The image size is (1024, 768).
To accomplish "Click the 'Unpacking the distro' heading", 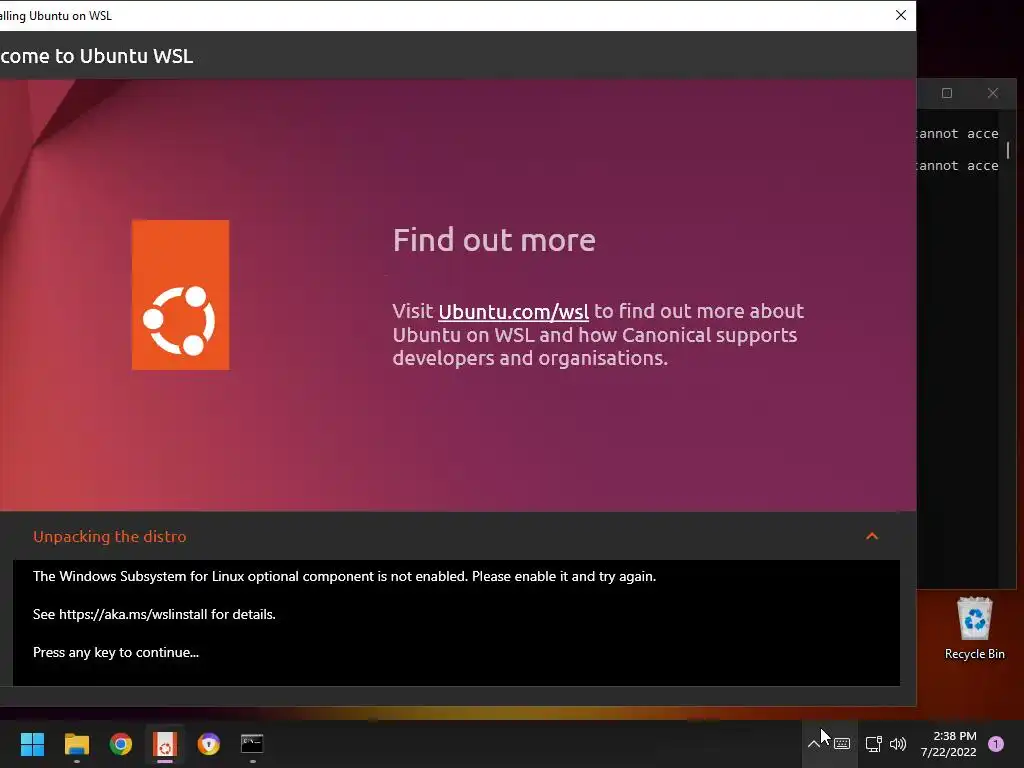I will click(x=110, y=537).
